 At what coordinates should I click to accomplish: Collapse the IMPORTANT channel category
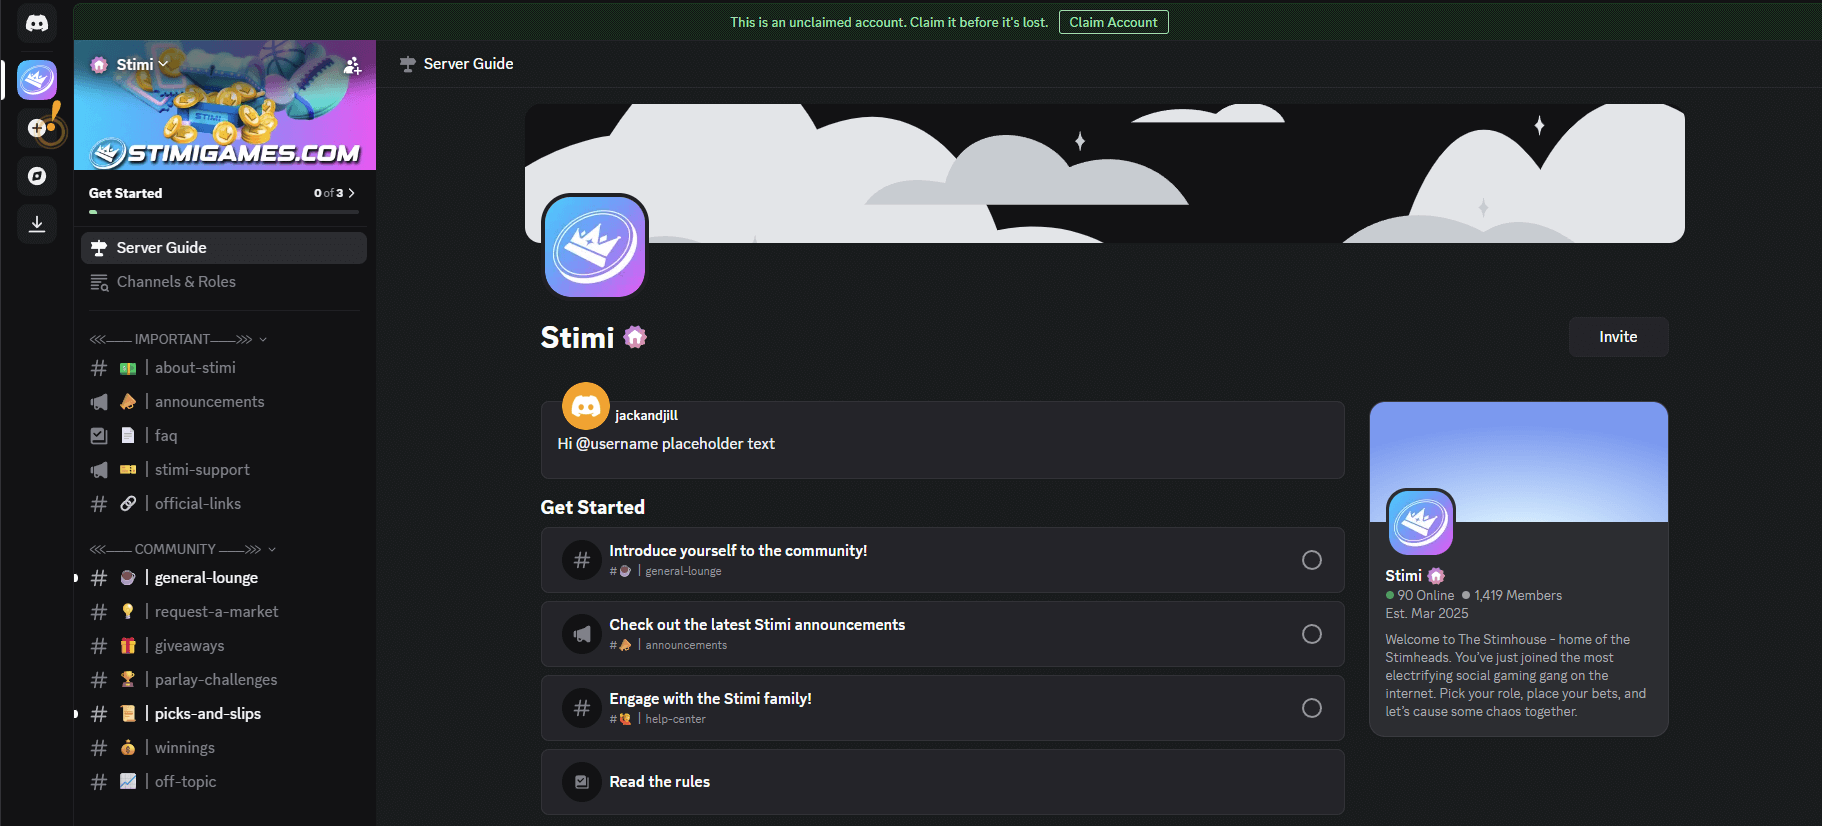click(x=178, y=339)
